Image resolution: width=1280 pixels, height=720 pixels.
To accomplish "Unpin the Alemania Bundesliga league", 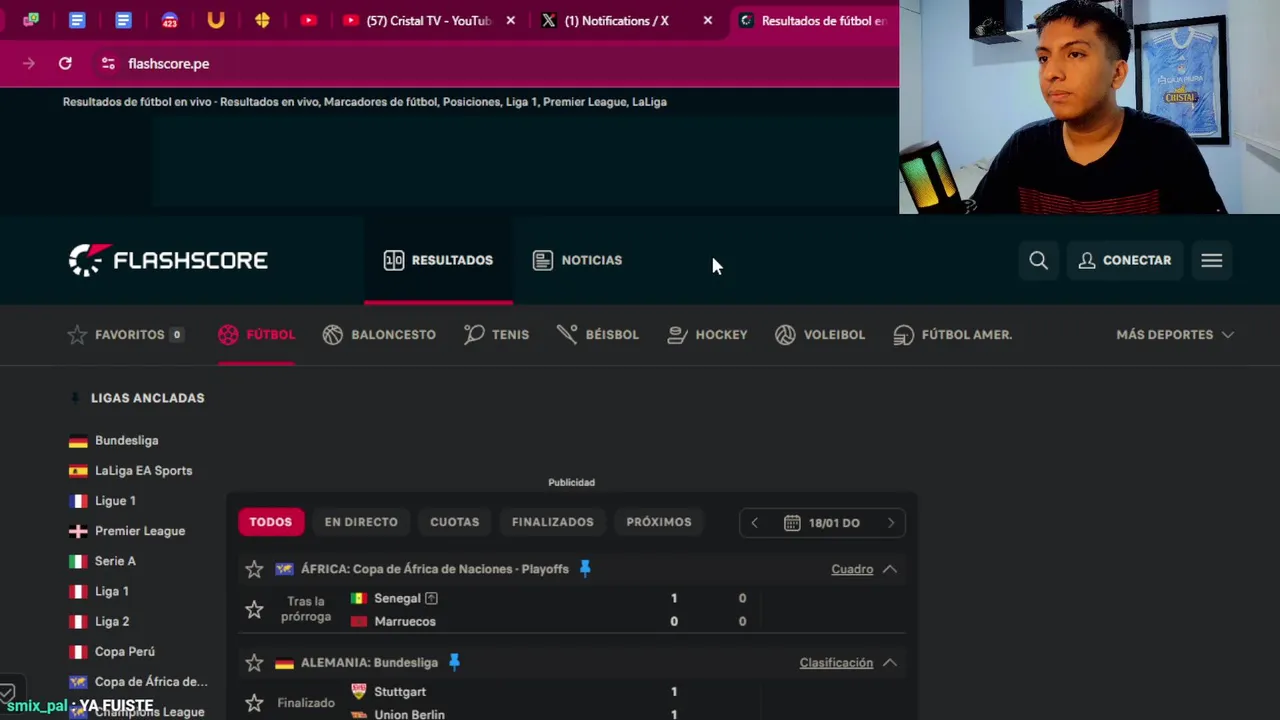I will click(x=454, y=662).
